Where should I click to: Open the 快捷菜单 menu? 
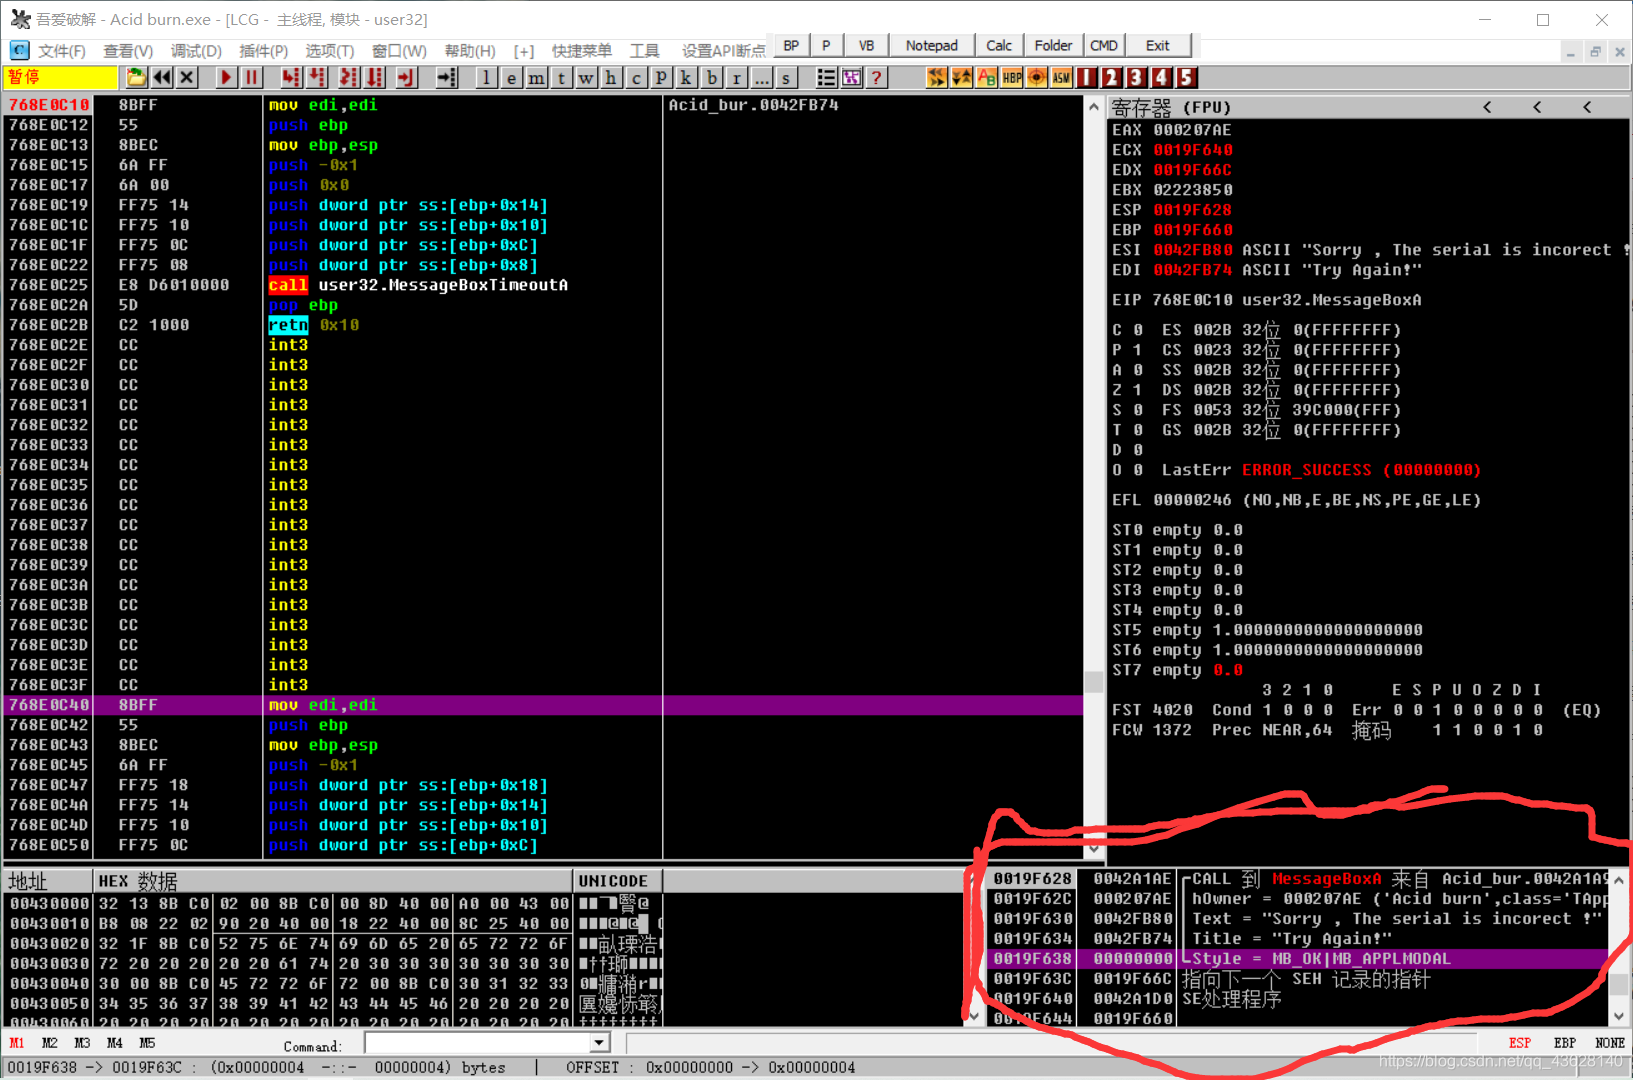[581, 50]
